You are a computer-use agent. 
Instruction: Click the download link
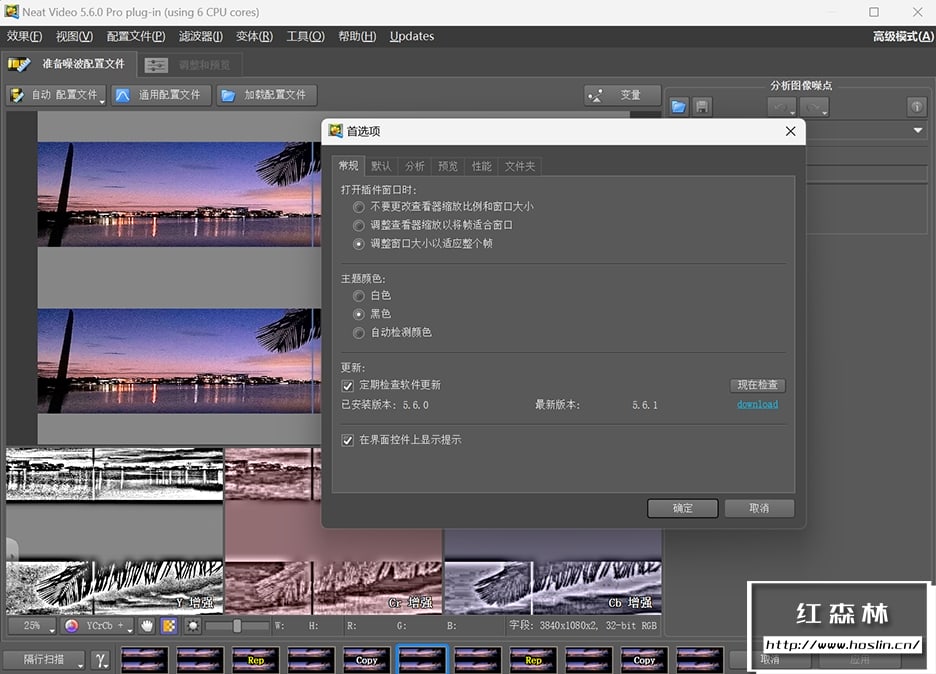757,405
